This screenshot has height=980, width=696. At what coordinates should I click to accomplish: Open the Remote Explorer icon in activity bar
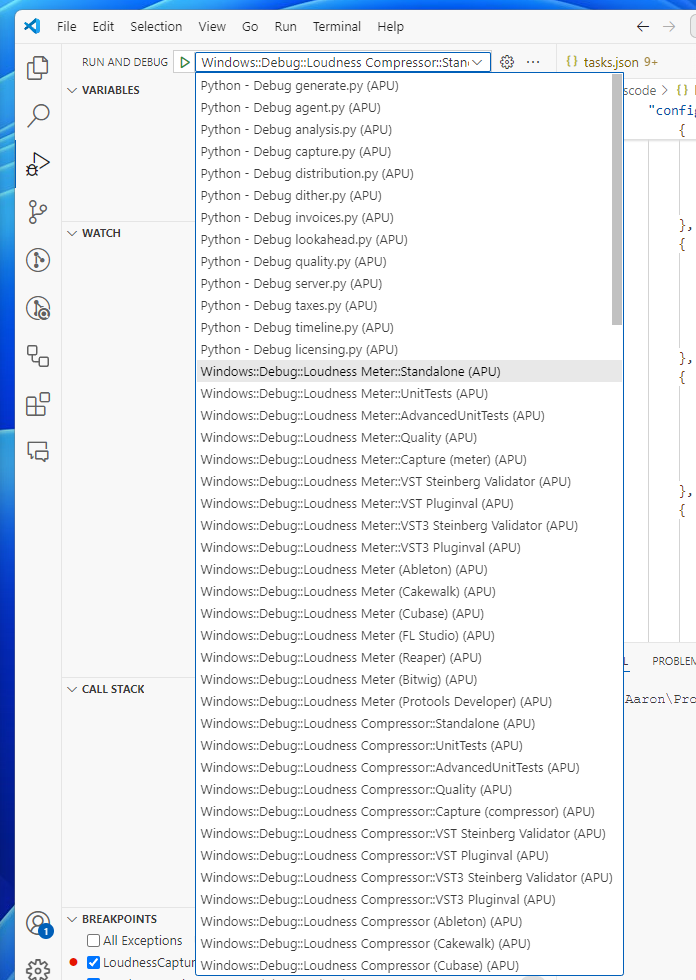click(38, 308)
